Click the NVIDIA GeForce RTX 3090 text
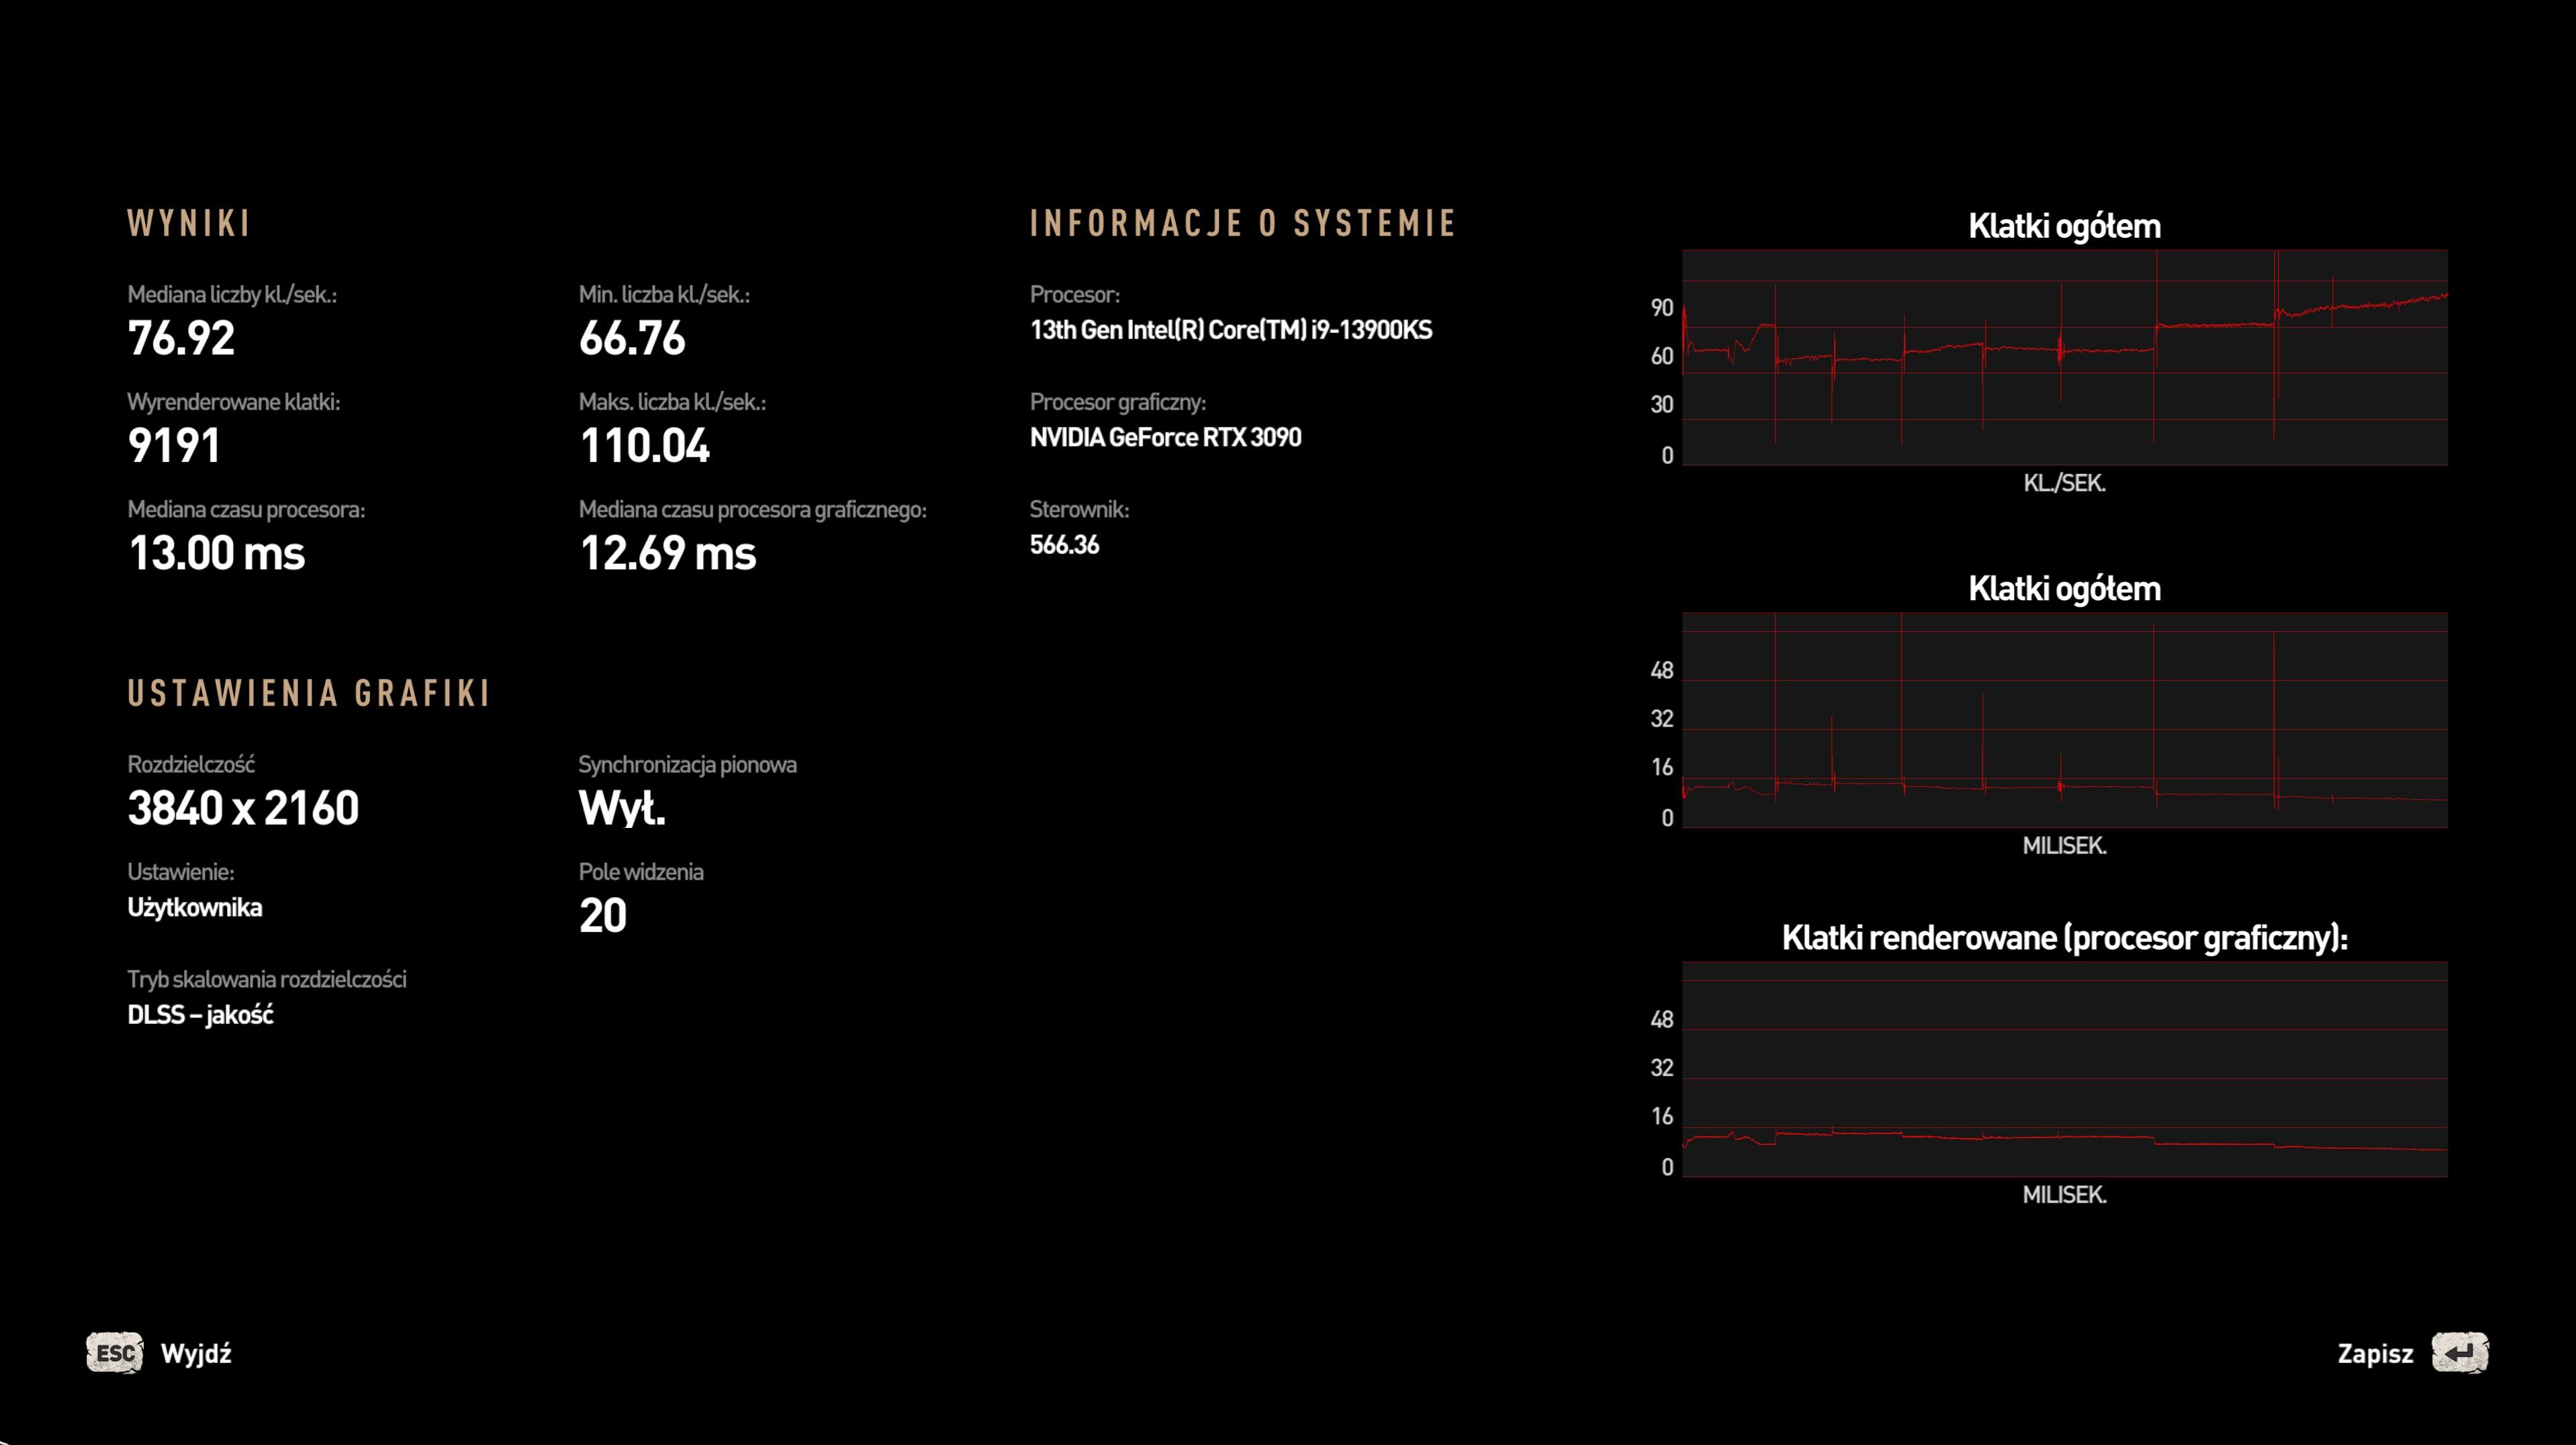This screenshot has width=2576, height=1445. coord(1165,437)
